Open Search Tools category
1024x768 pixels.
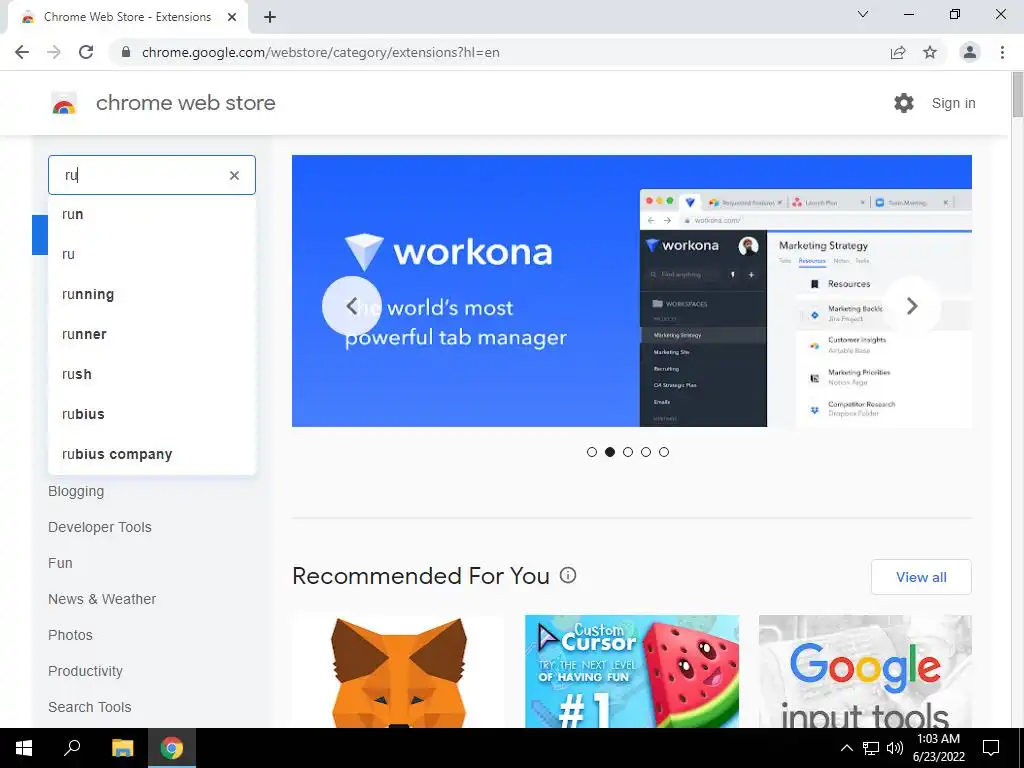click(x=89, y=707)
